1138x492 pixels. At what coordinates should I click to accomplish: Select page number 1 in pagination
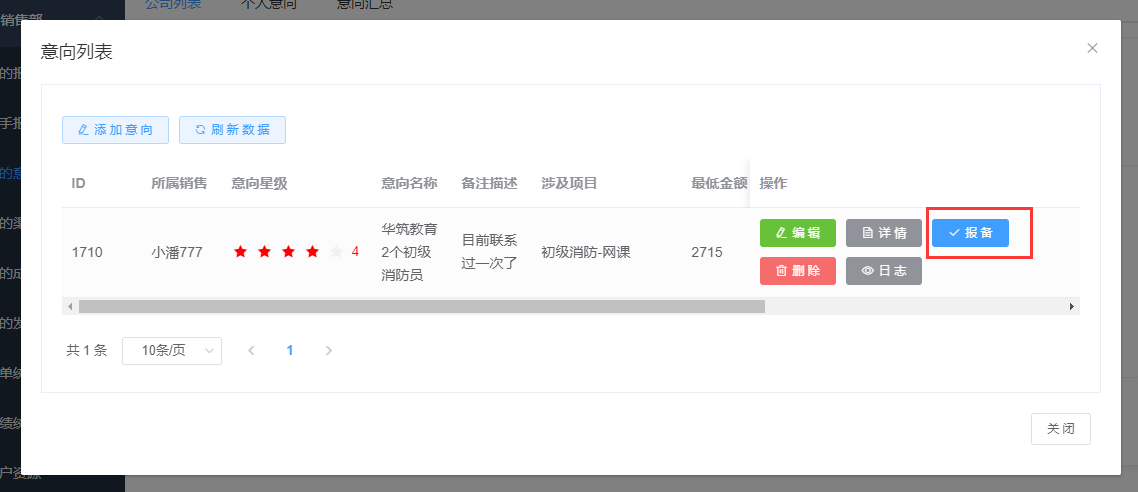tap(290, 351)
